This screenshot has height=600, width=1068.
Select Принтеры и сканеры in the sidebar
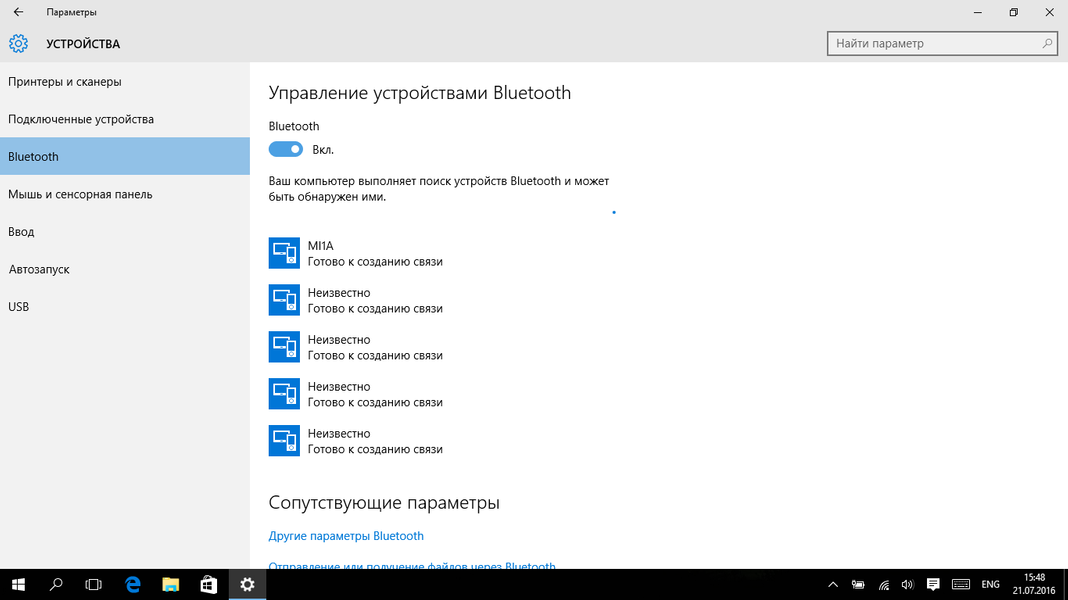coord(65,82)
